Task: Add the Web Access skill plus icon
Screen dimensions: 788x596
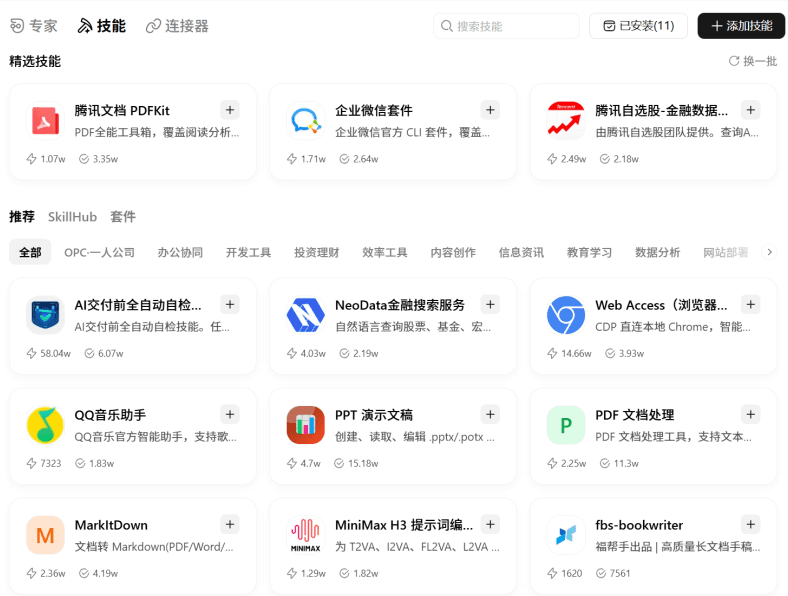Action: click(x=750, y=305)
